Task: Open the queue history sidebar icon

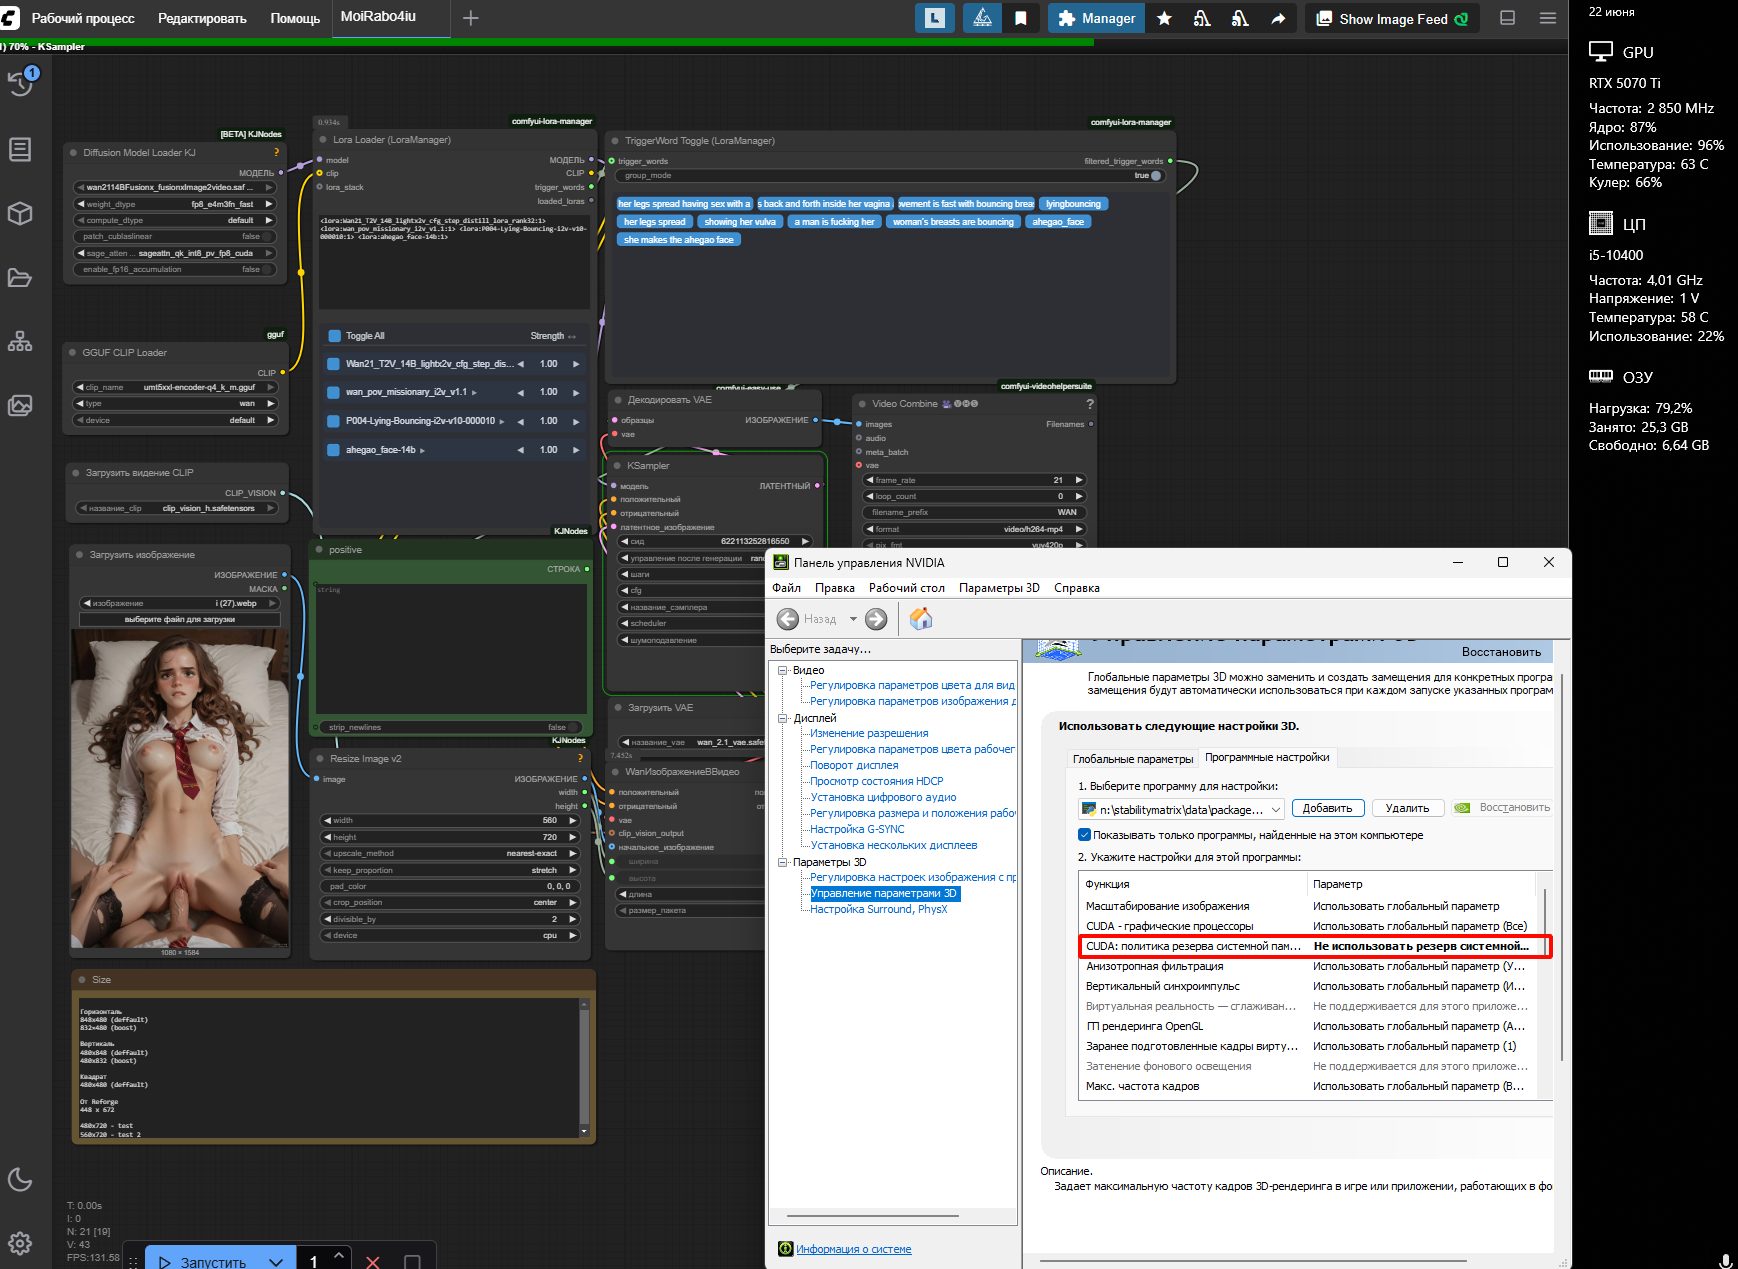Action: point(21,83)
